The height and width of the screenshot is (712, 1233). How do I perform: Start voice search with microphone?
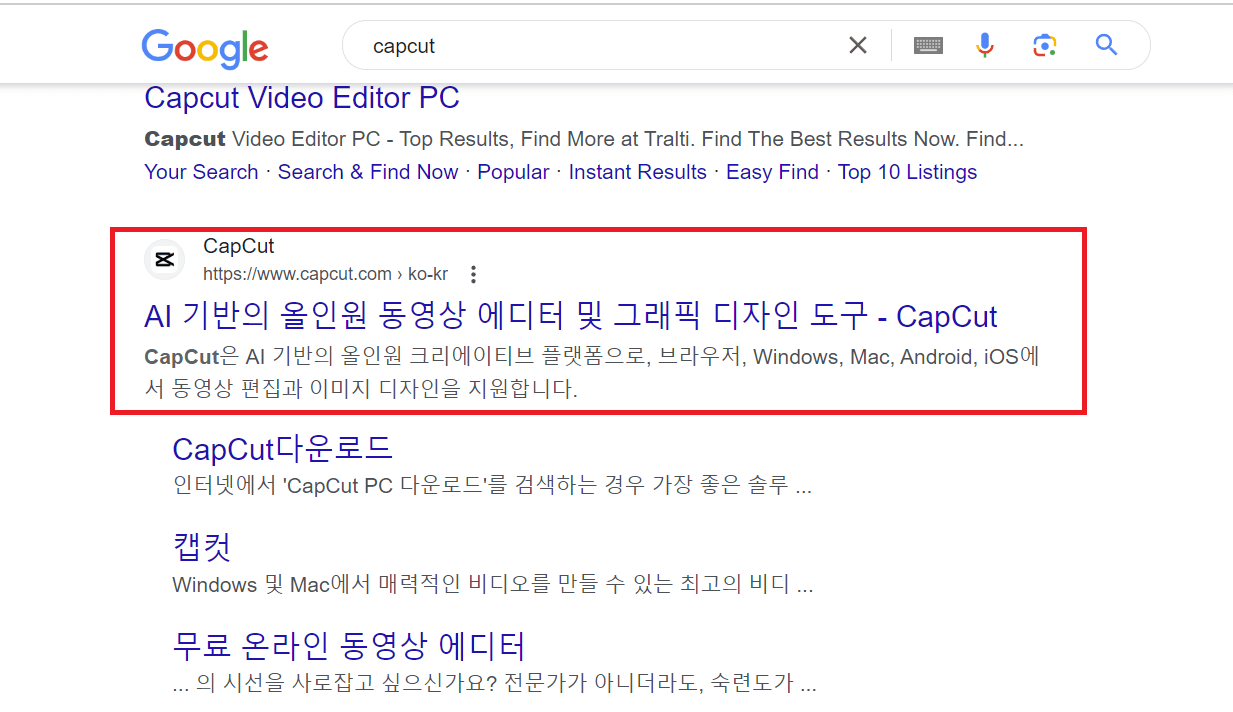click(985, 45)
